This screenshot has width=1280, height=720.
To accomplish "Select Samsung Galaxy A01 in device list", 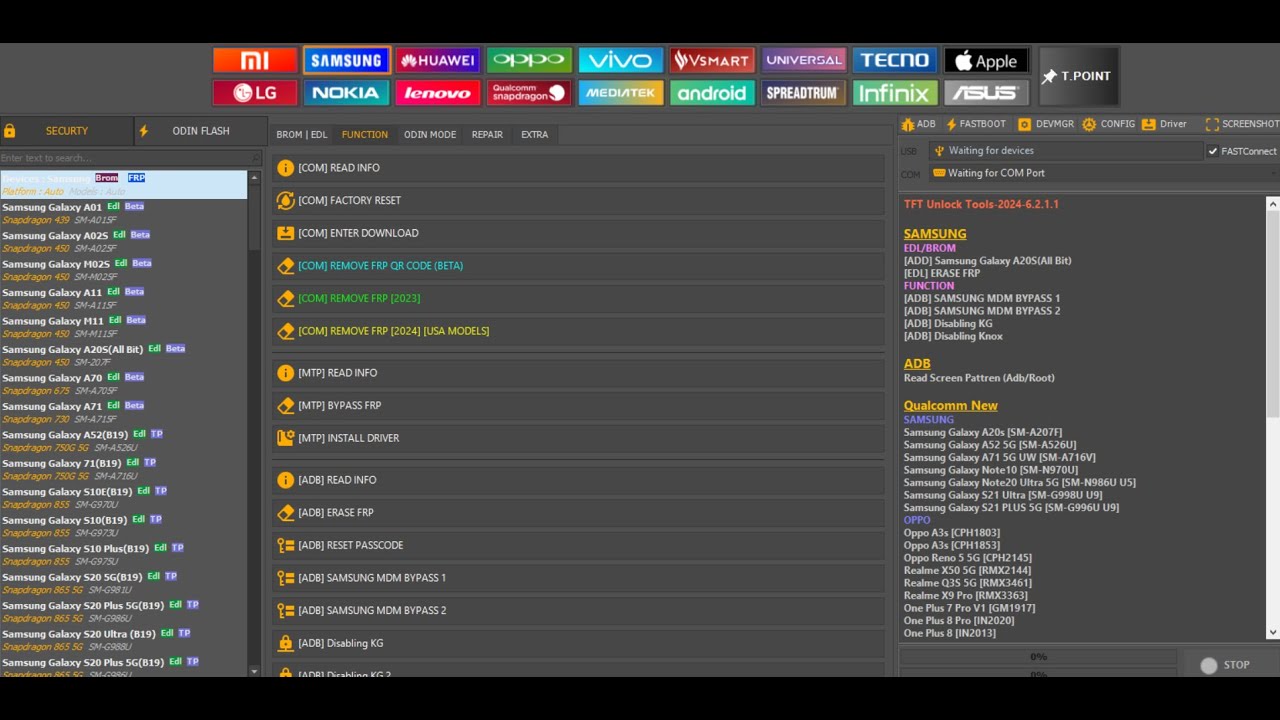I will pos(123,213).
